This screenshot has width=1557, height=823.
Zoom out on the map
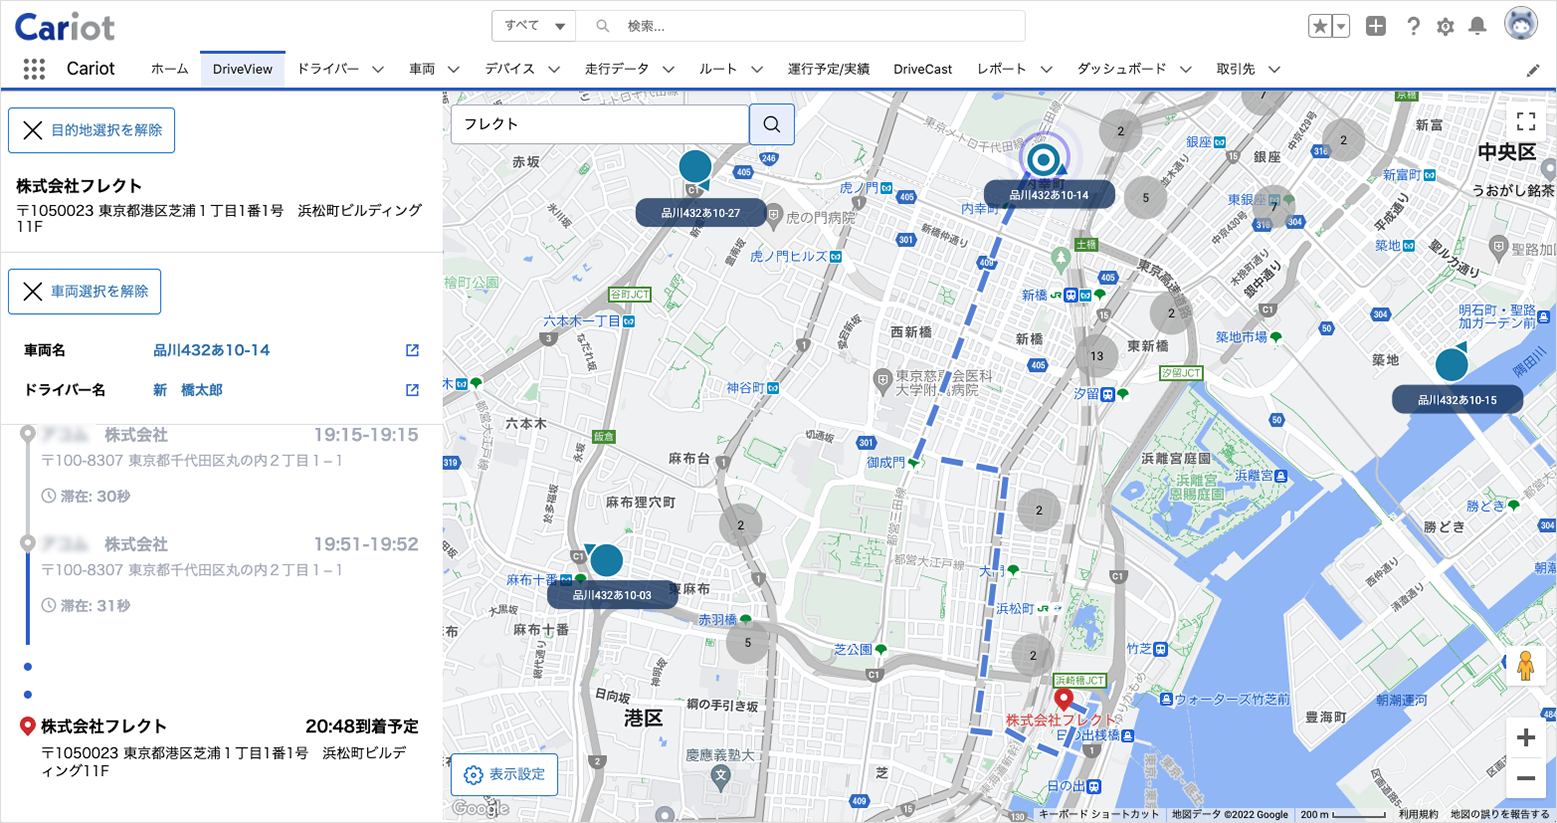1526,778
